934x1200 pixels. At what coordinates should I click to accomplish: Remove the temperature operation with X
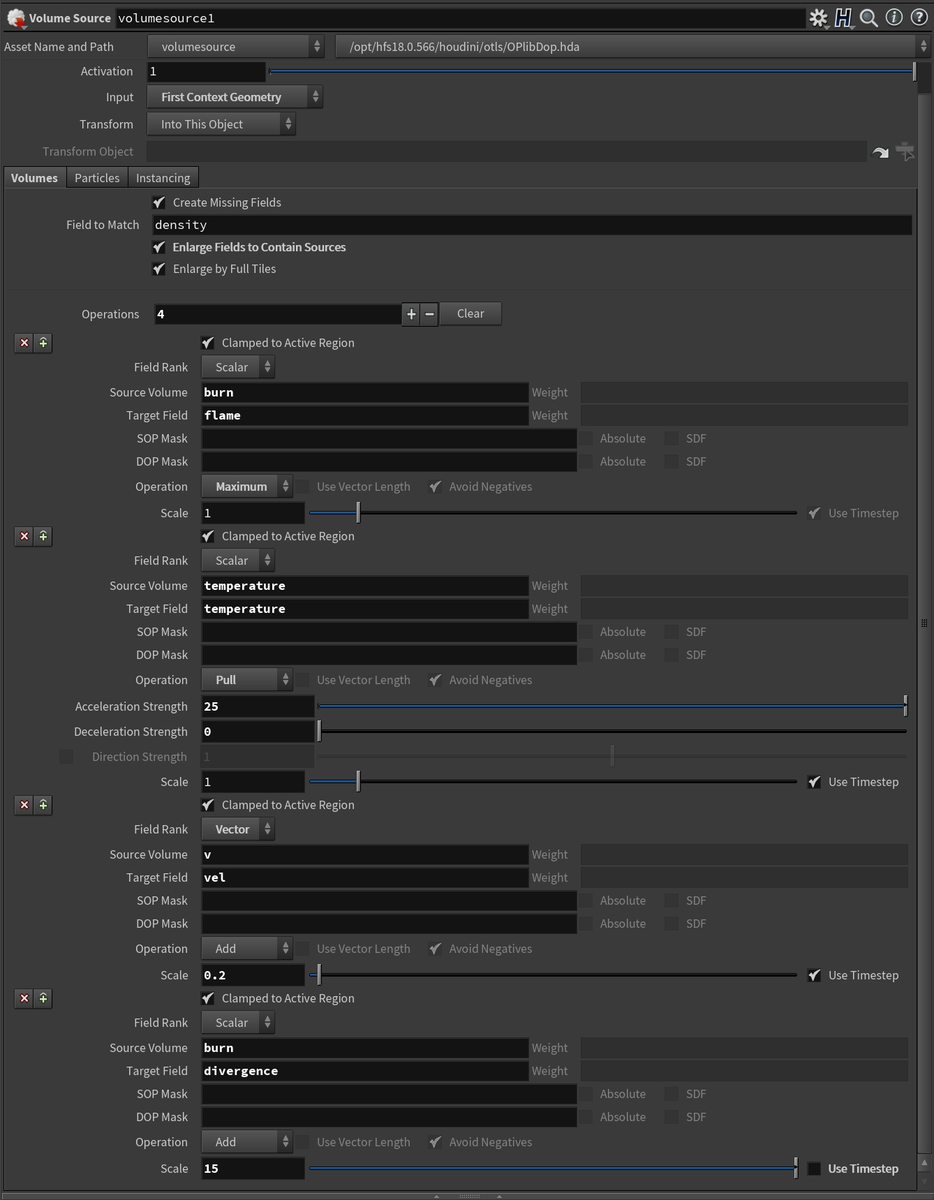(x=25, y=537)
